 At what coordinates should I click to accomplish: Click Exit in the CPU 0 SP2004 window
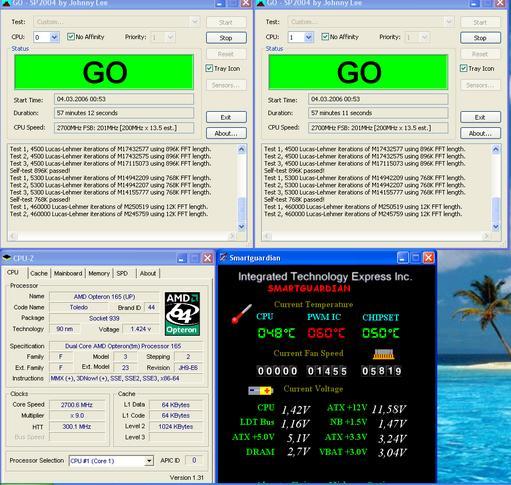click(226, 117)
